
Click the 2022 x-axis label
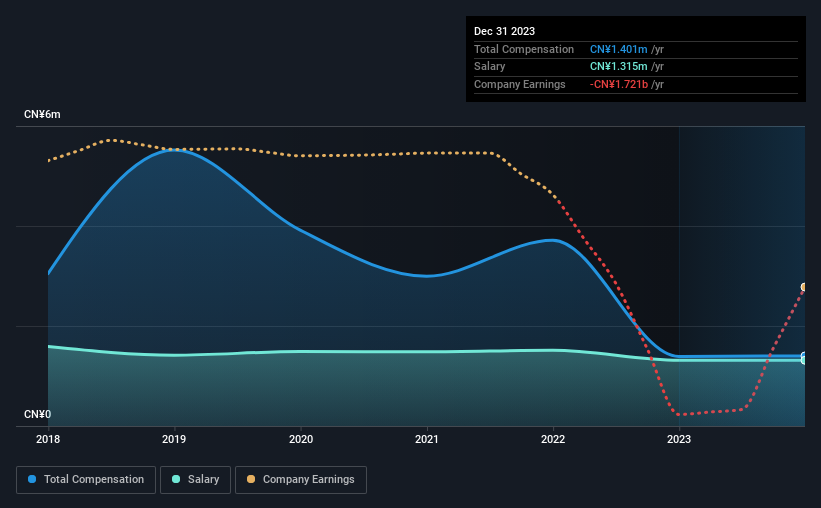(x=553, y=439)
